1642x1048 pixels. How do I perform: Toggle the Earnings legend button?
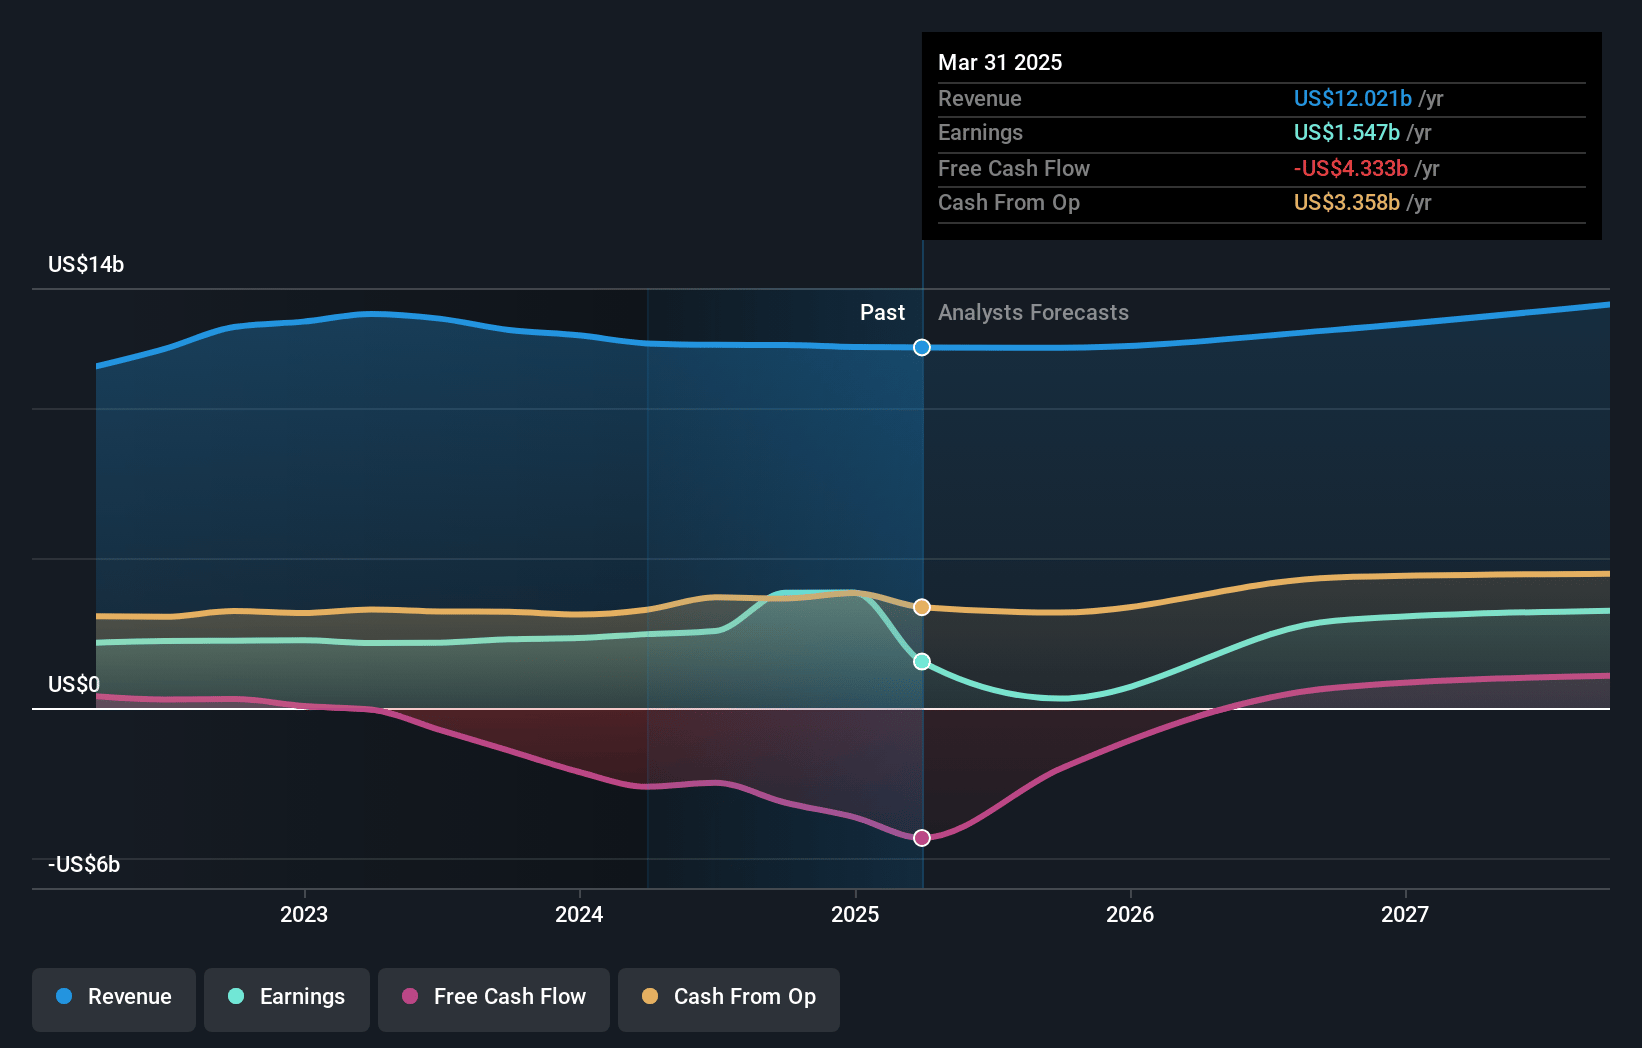pos(287,998)
